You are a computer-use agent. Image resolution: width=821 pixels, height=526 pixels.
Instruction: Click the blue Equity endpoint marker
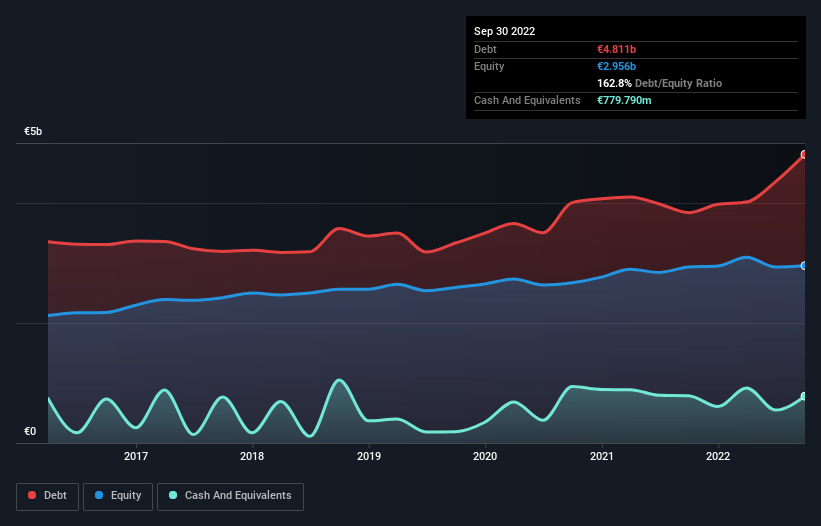[x=804, y=266]
